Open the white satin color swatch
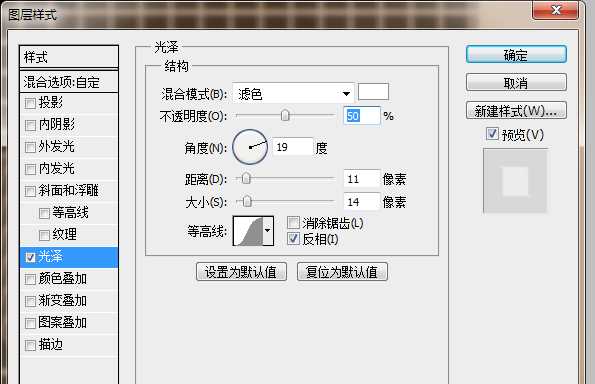This screenshot has width=595, height=384. (x=373, y=92)
